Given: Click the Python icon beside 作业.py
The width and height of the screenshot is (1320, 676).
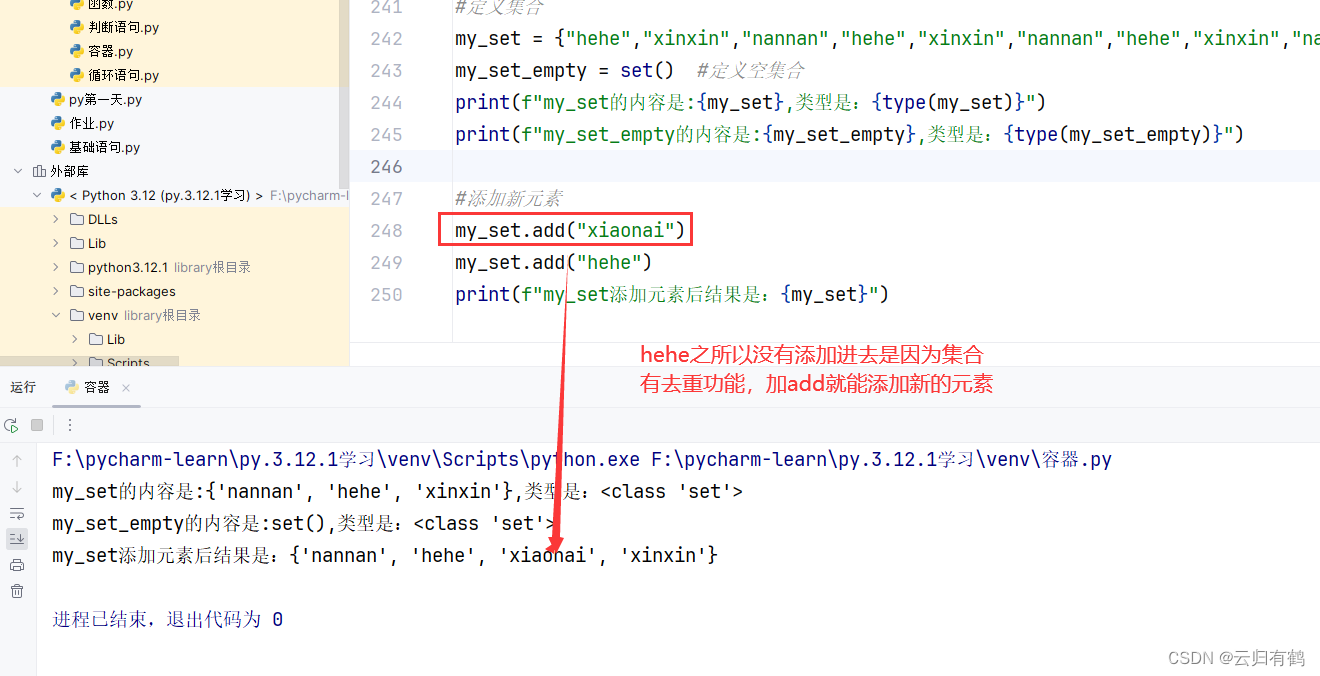Looking at the screenshot, I should [58, 123].
